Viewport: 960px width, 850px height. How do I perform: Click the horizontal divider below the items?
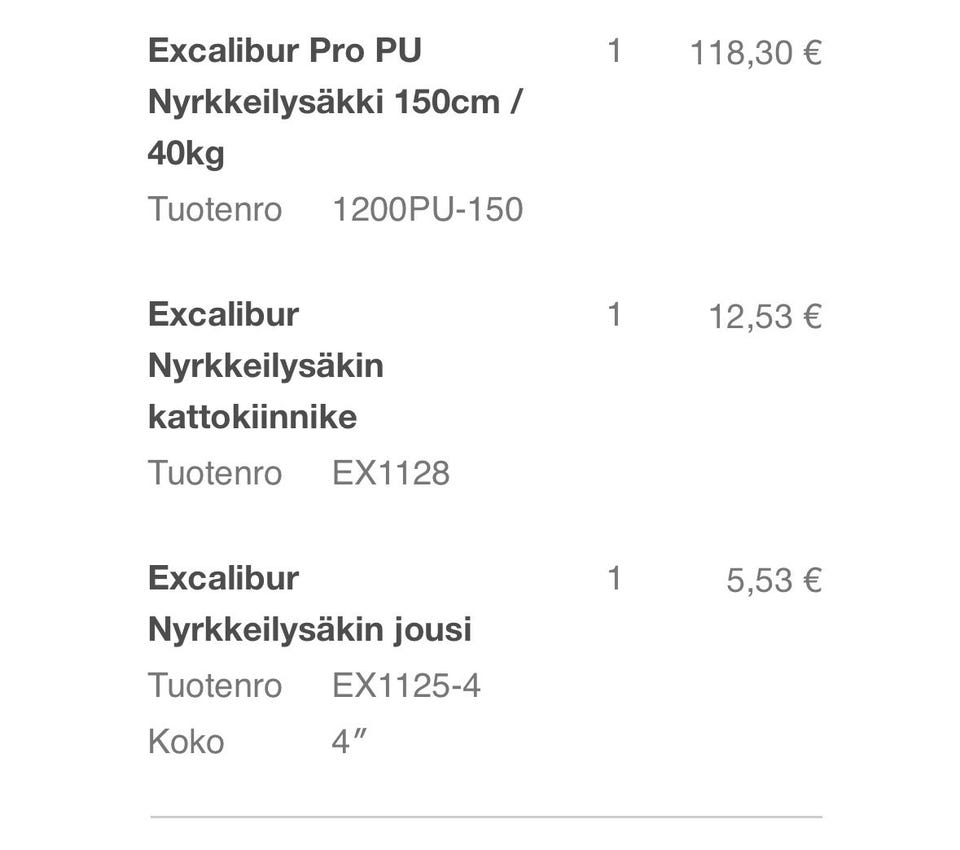486,817
